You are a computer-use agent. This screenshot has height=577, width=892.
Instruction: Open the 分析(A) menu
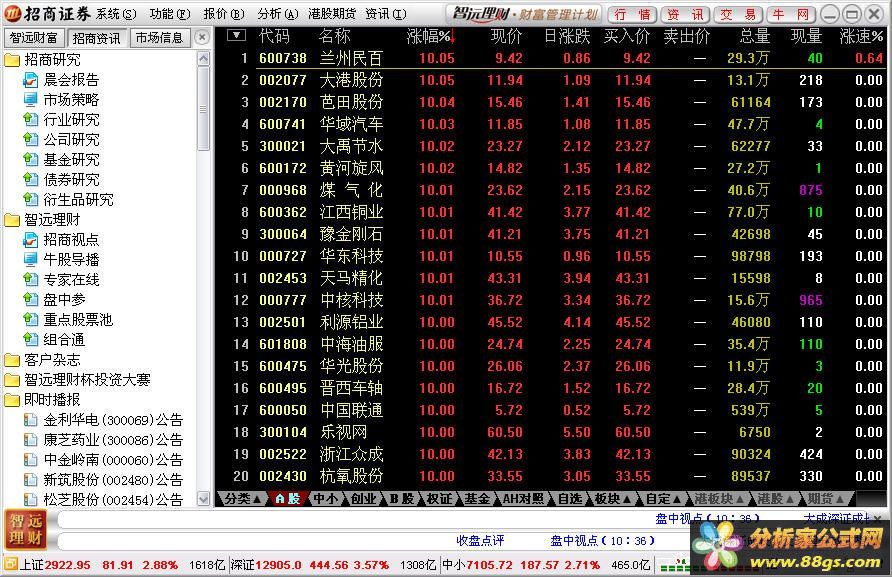tap(278, 14)
